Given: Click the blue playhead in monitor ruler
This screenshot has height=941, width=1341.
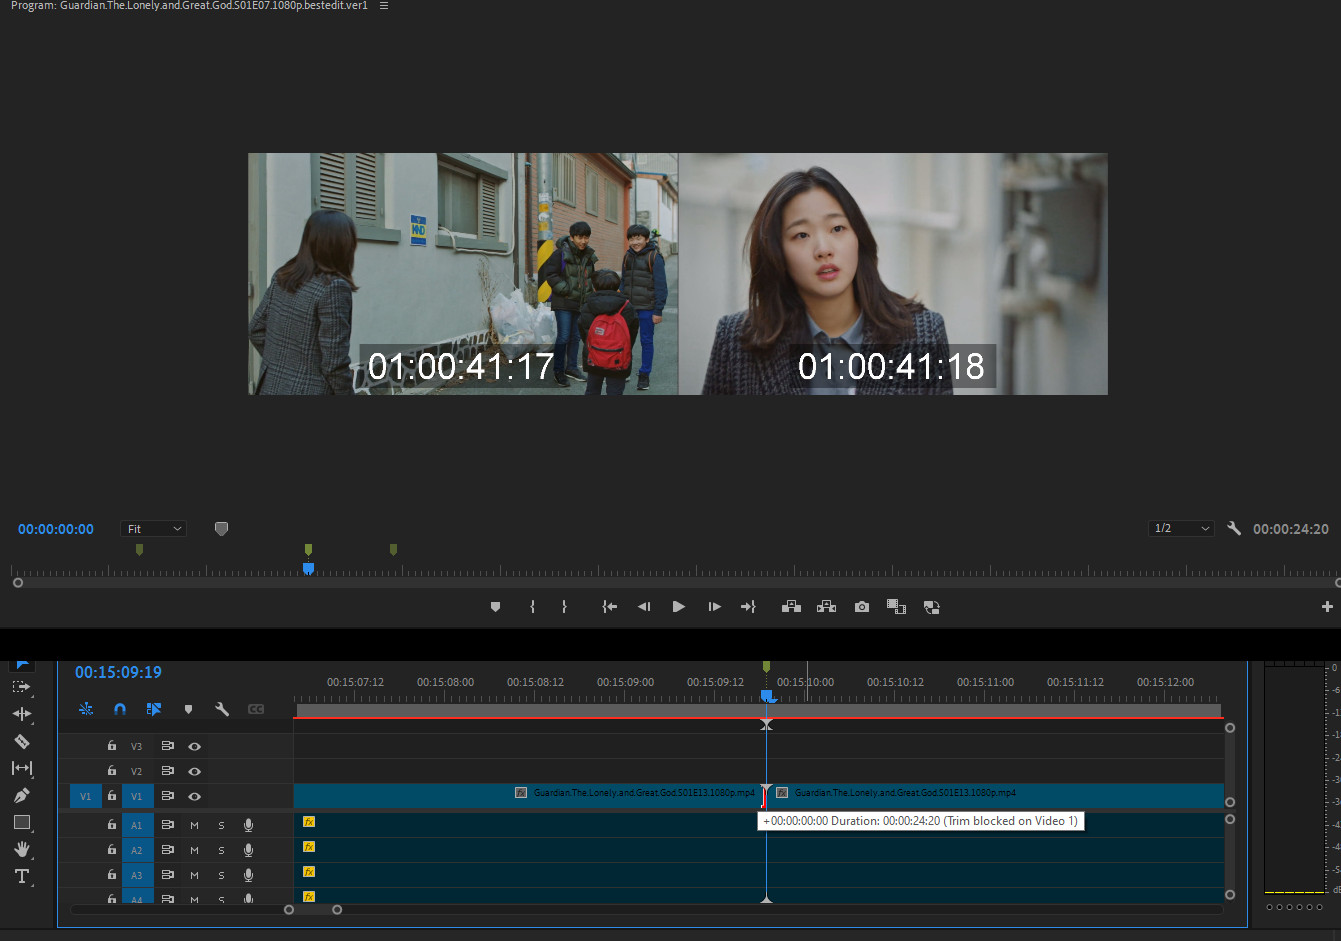Looking at the screenshot, I should [308, 568].
